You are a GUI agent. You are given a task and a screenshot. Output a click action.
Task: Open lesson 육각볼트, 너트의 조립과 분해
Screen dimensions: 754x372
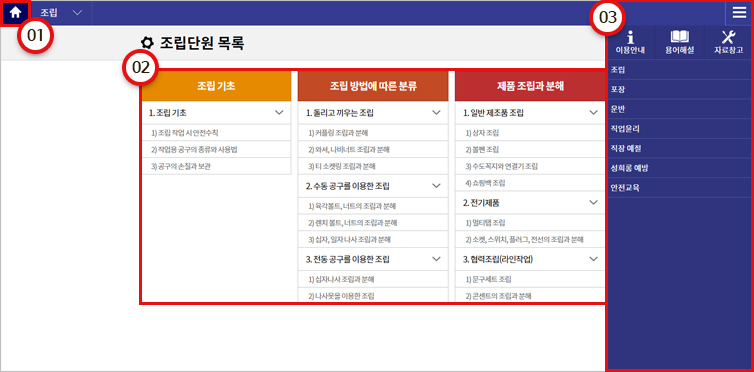click(x=373, y=206)
